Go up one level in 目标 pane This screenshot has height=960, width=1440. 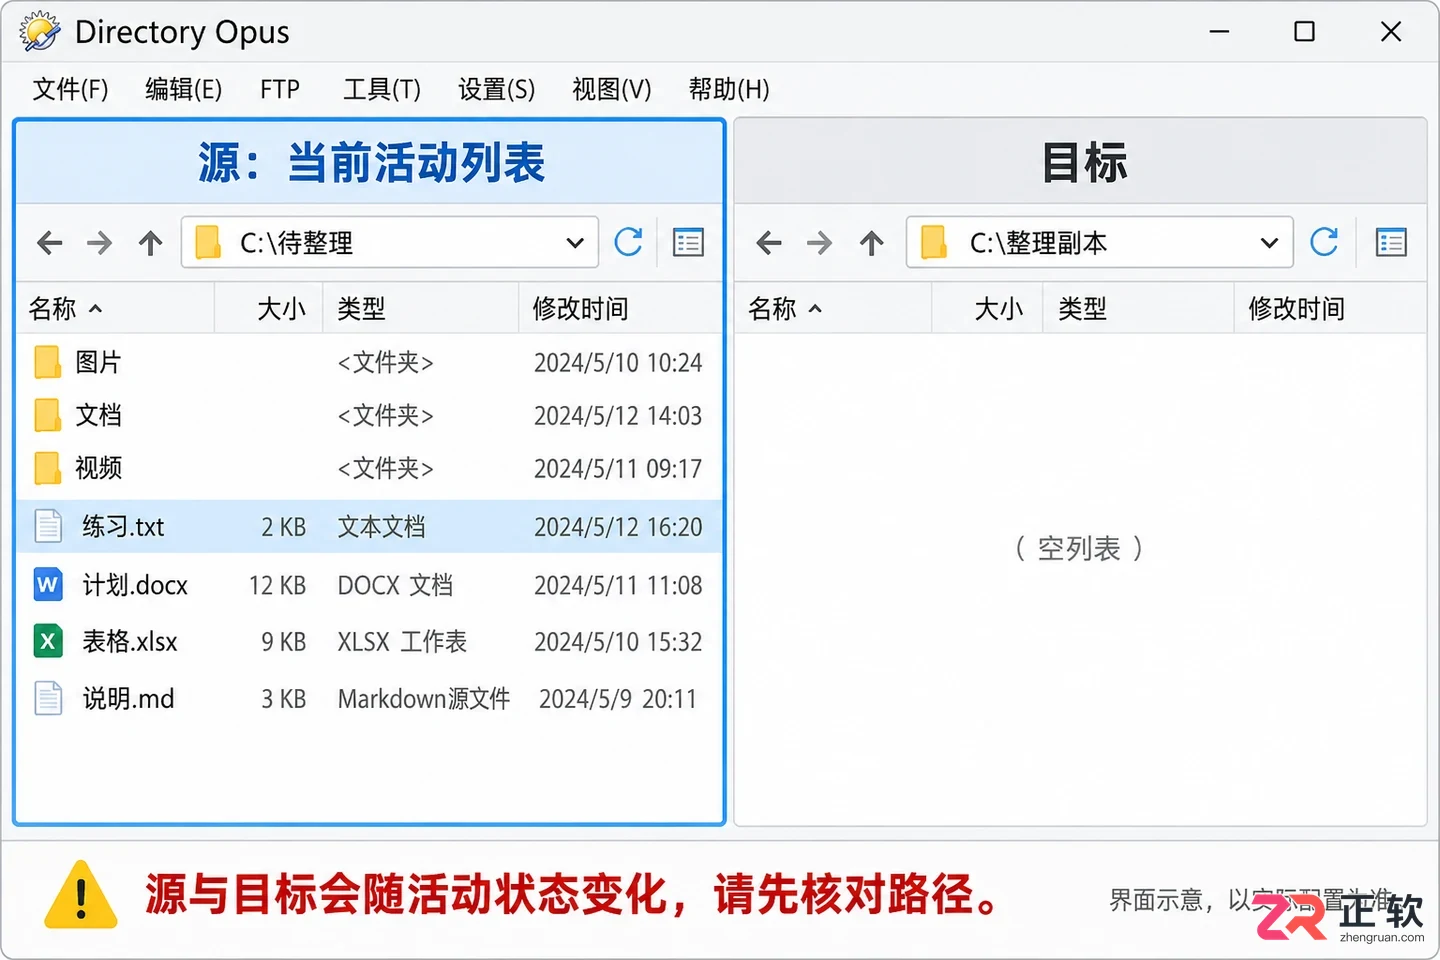point(872,243)
